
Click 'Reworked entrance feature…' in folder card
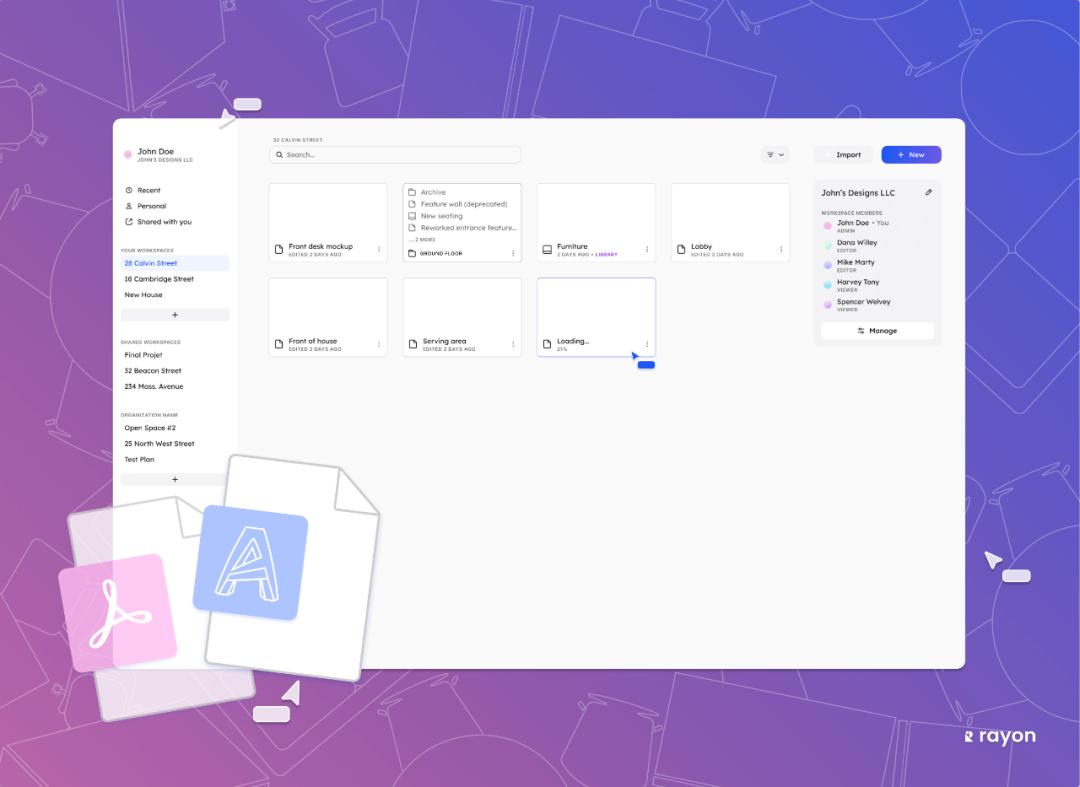[x=468, y=227]
